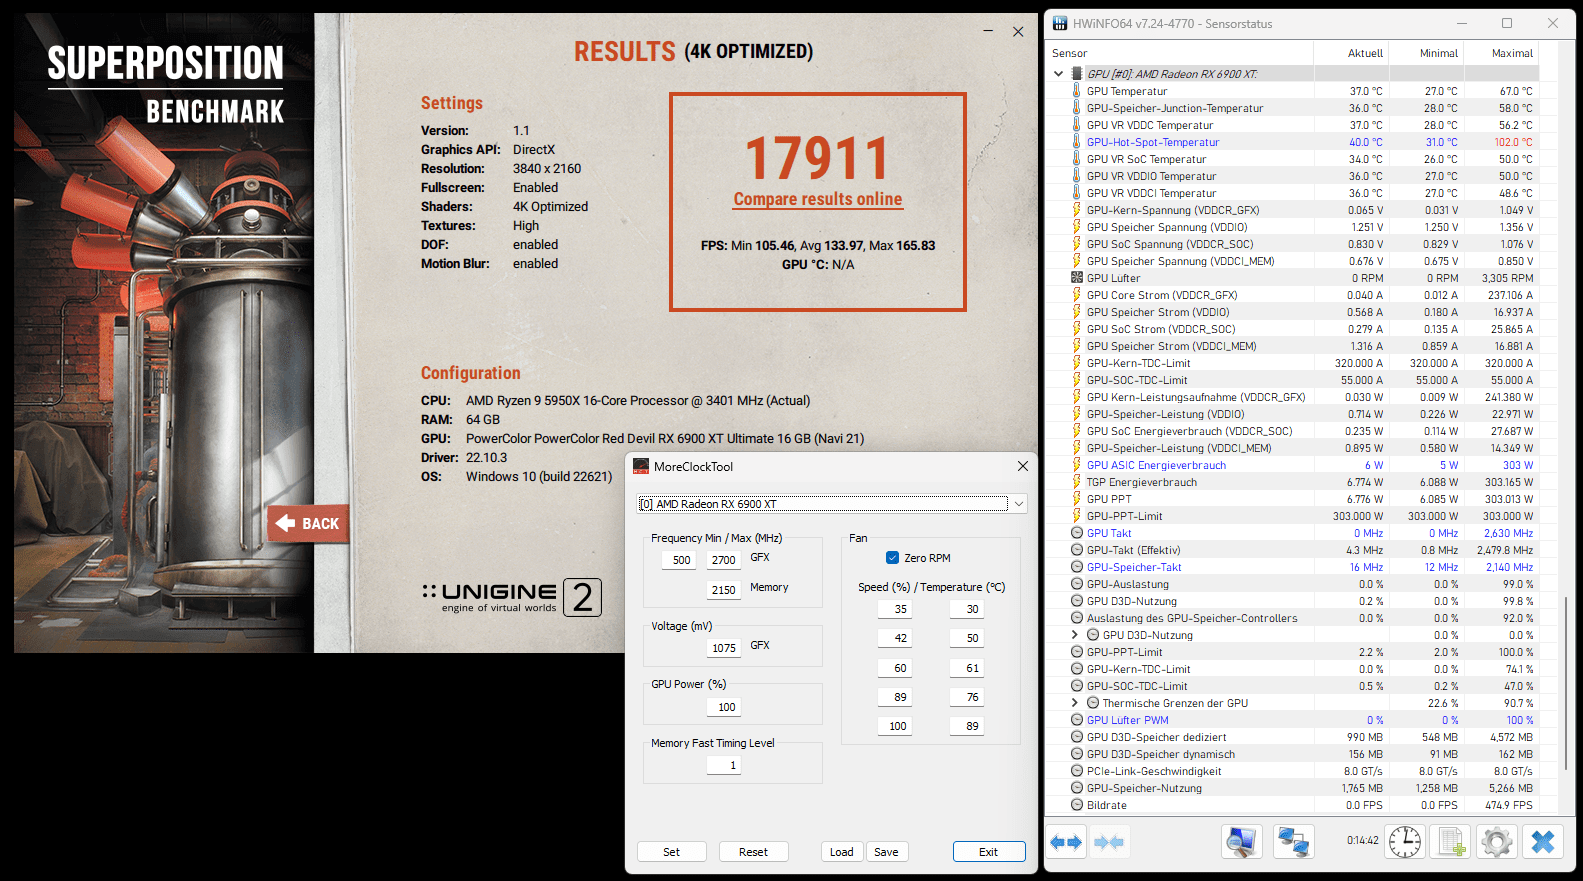Screen dimensions: 1583x881
Task: Click thermometer icon beside GPU-Hot-Spot-Temperatur
Action: pos(1077,142)
